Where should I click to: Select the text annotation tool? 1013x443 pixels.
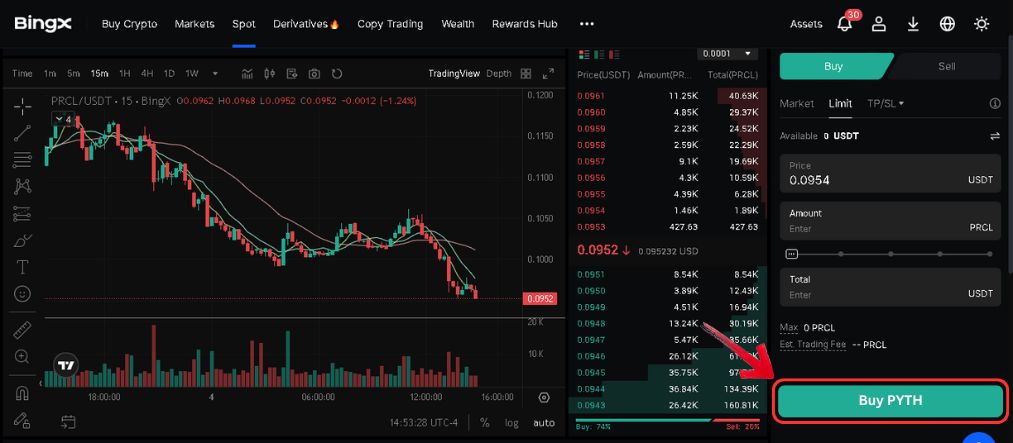tap(23, 267)
